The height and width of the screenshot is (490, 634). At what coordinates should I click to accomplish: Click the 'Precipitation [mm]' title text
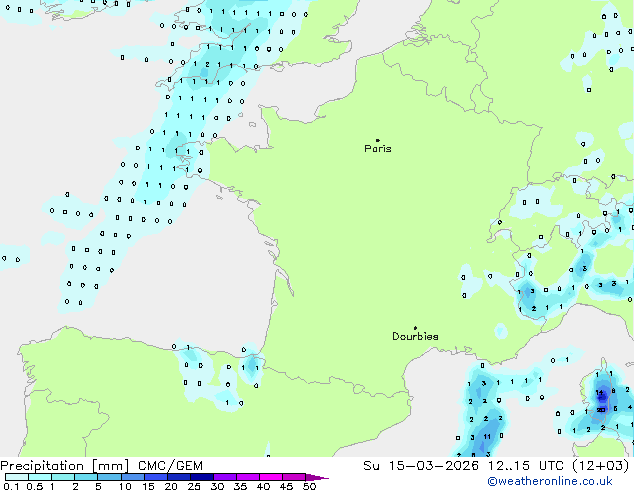coord(65,466)
